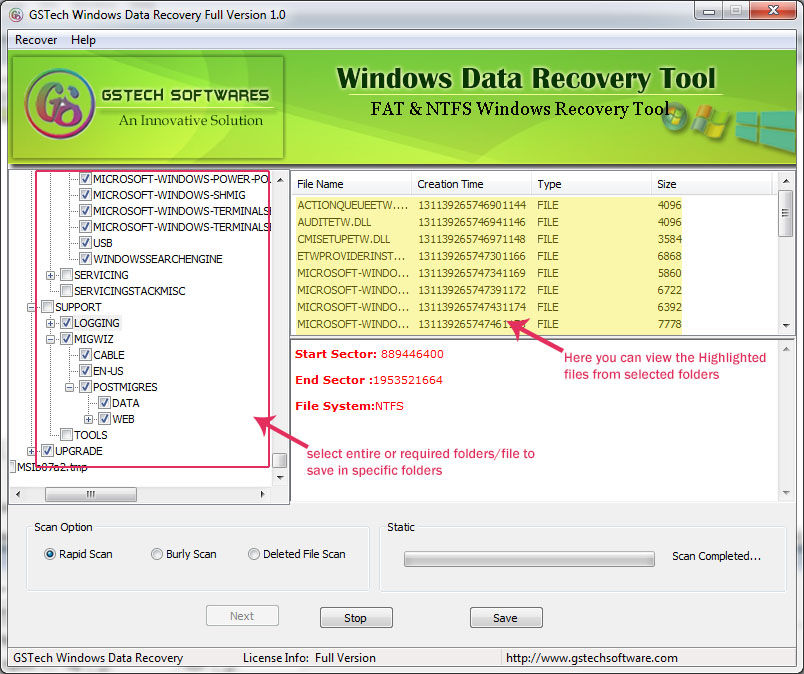Click the file list scroll down arrow
The height and width of the screenshot is (674, 804).
pos(786,325)
